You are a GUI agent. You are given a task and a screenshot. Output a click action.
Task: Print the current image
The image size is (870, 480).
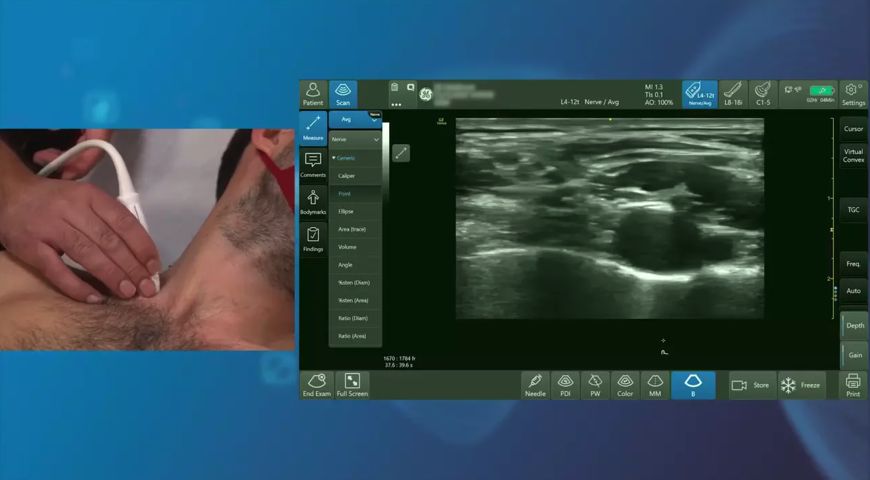pyautogui.click(x=853, y=386)
